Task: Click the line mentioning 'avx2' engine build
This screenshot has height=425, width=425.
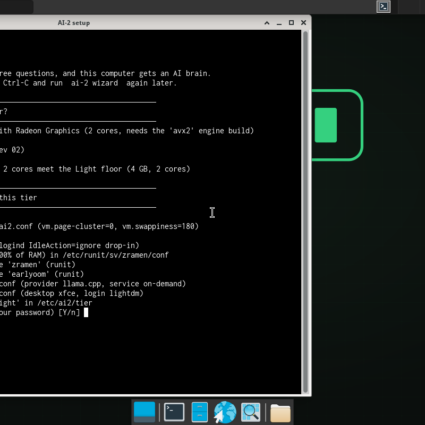Action: click(x=127, y=131)
